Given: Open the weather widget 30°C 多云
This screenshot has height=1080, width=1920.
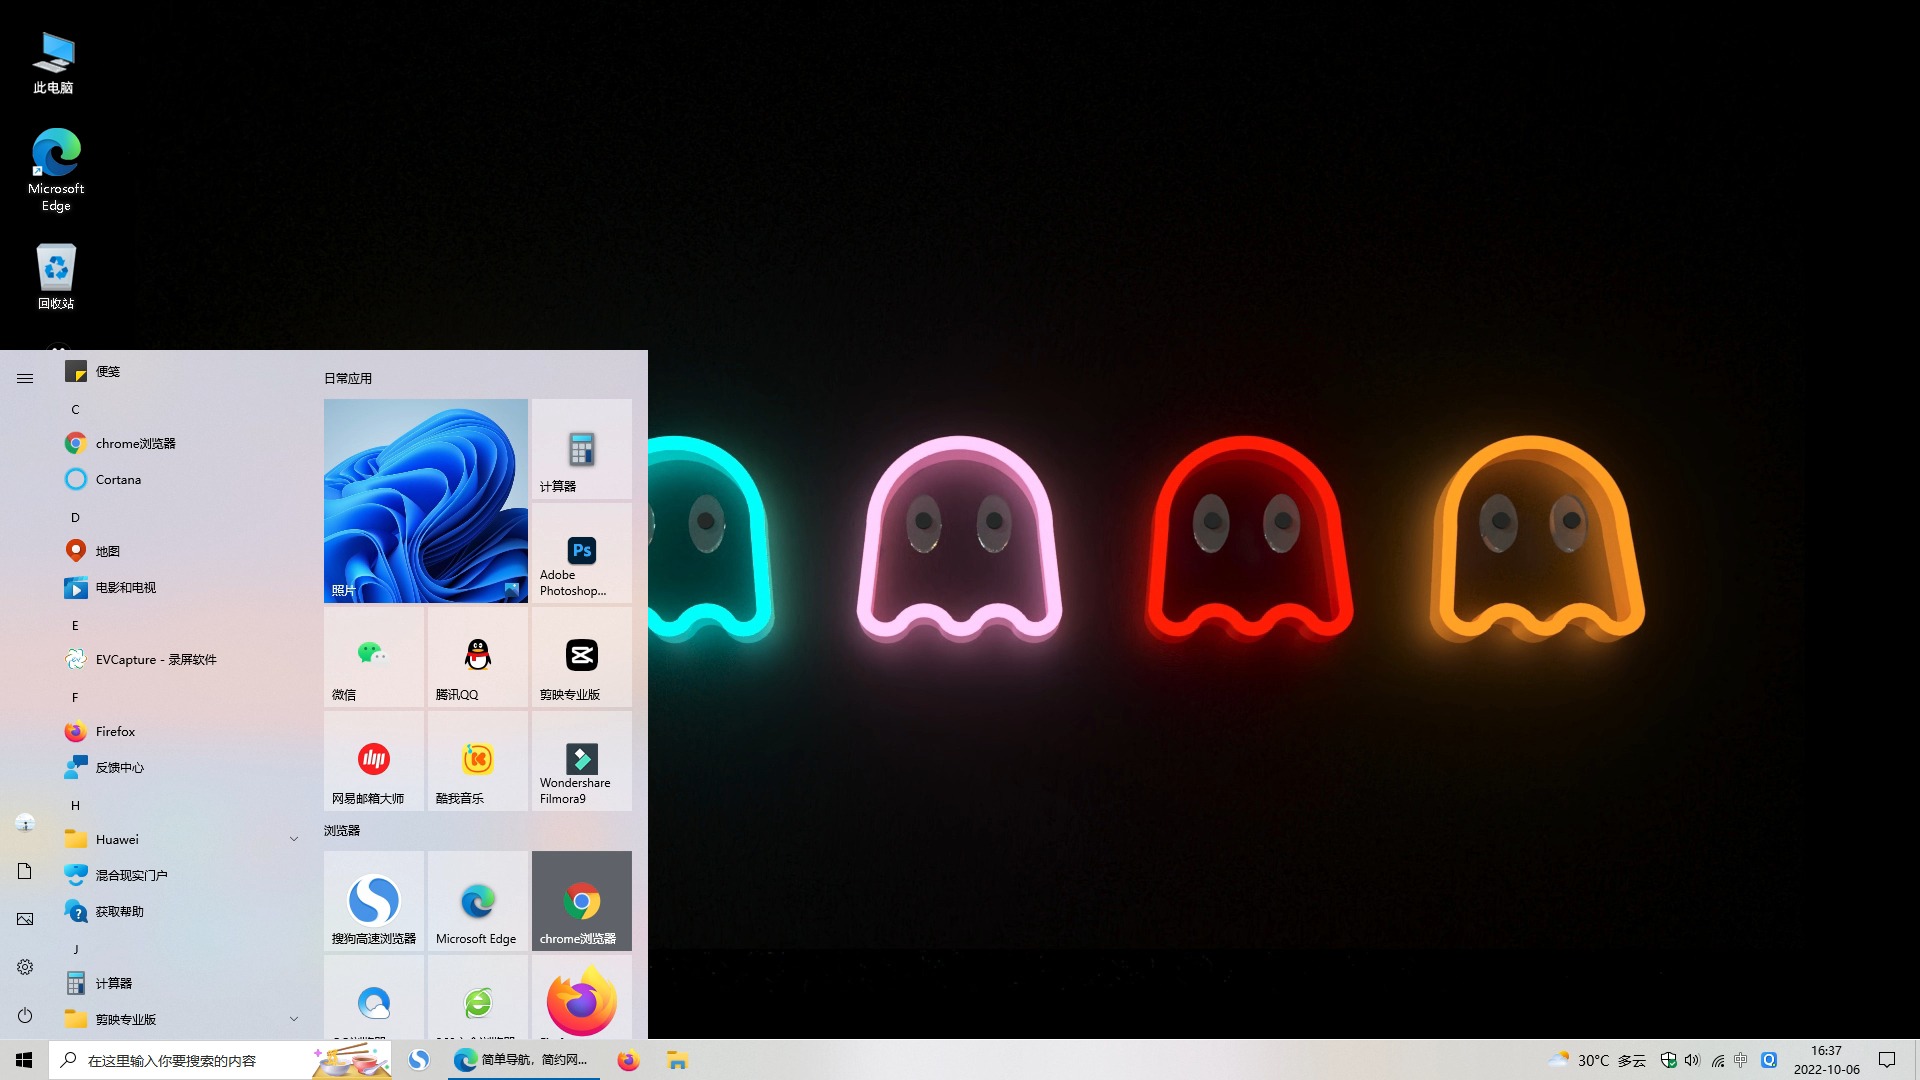Looking at the screenshot, I should pos(1597,1060).
